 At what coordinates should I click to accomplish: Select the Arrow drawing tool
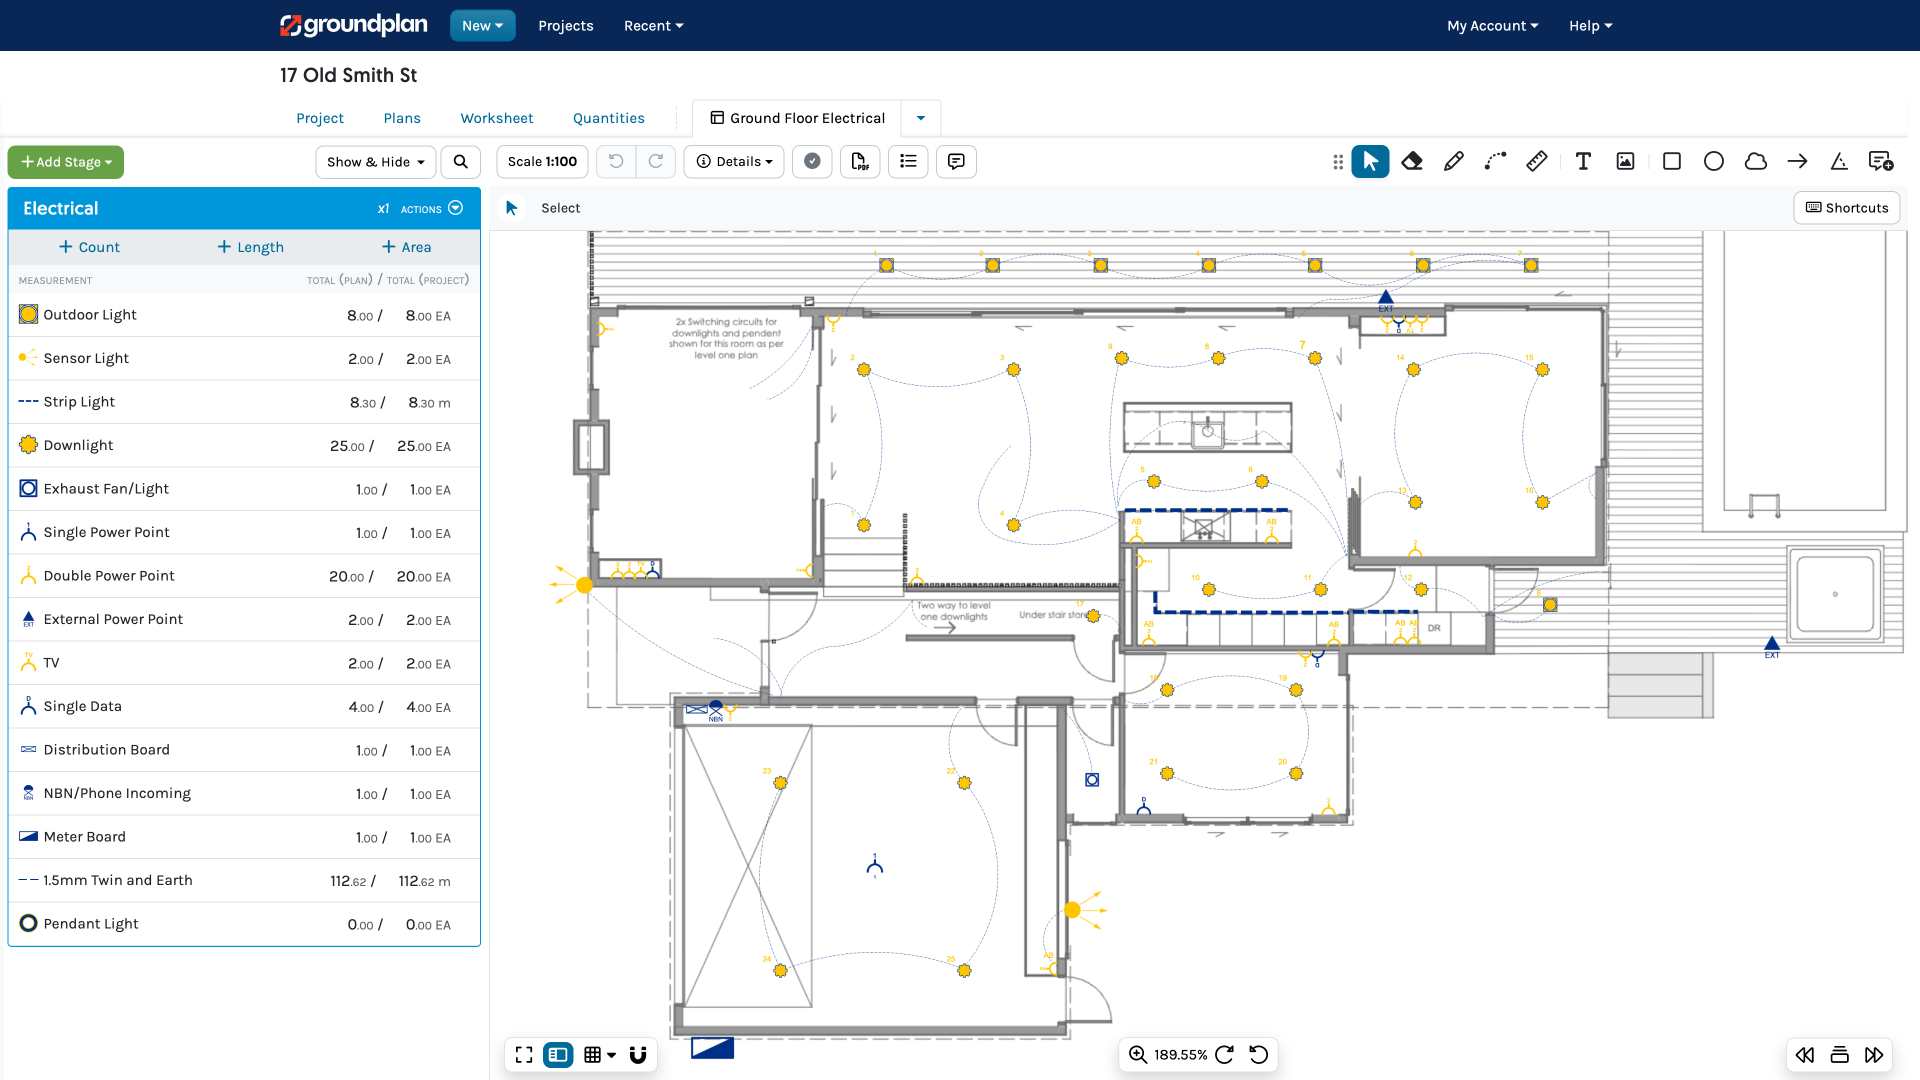pyautogui.click(x=1797, y=161)
